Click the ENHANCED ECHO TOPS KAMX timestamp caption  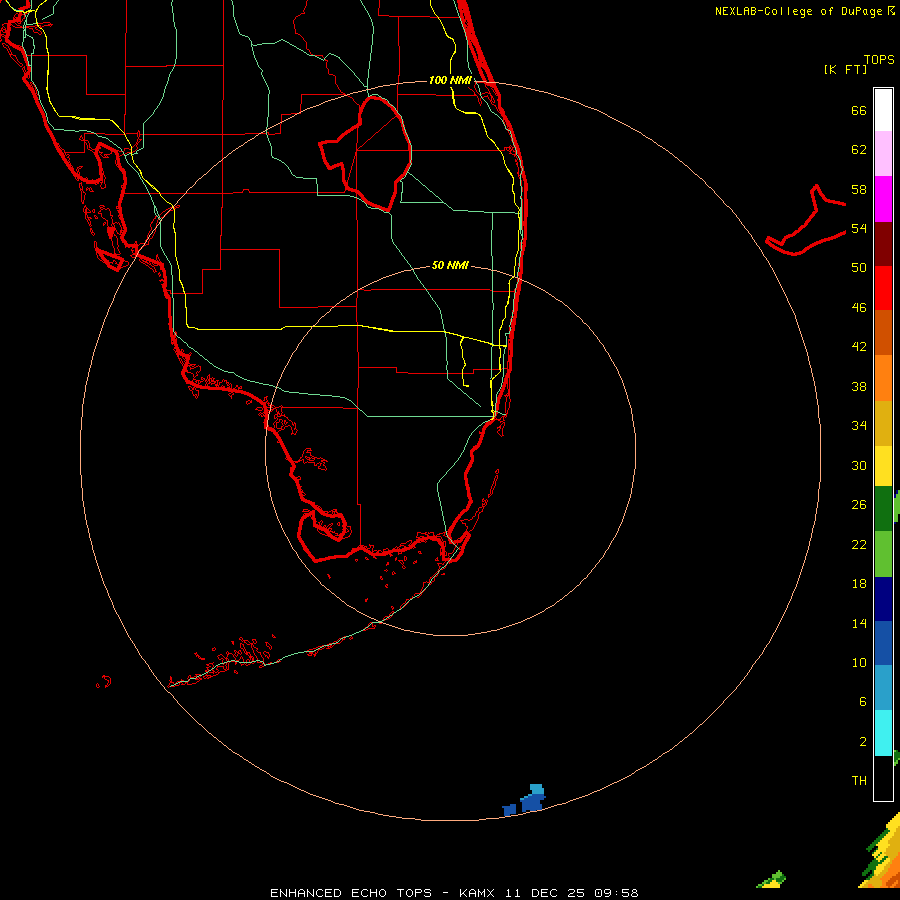[454, 893]
